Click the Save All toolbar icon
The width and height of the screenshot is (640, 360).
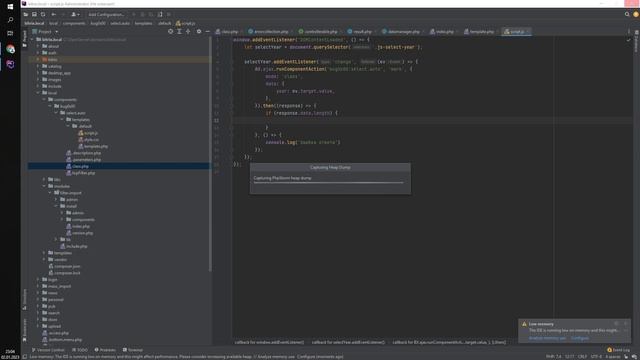tap(34, 14)
